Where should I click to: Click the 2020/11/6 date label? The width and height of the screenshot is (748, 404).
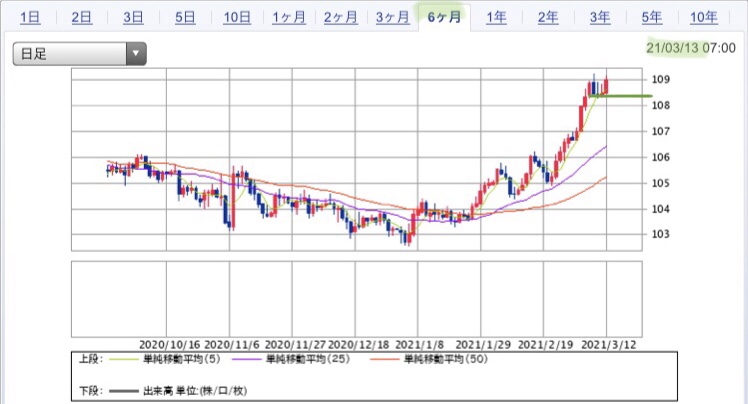232,344
